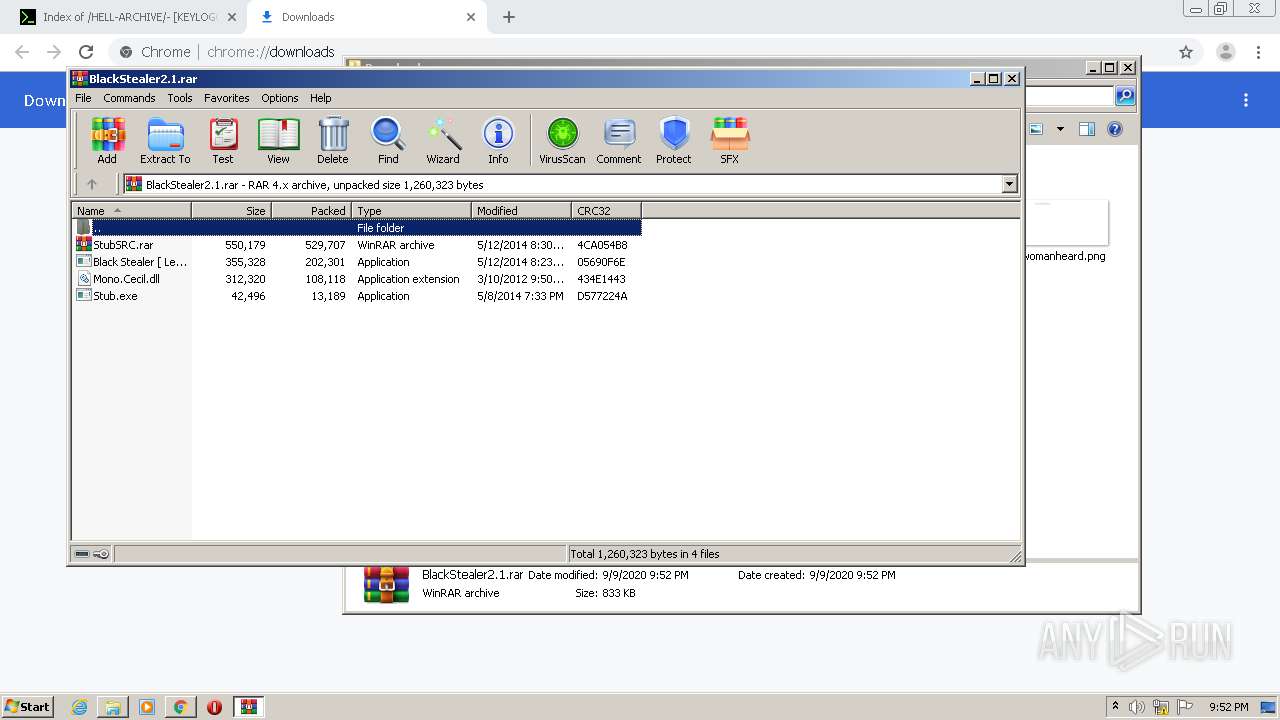
Task: Open the Favorites menu
Action: click(x=227, y=98)
